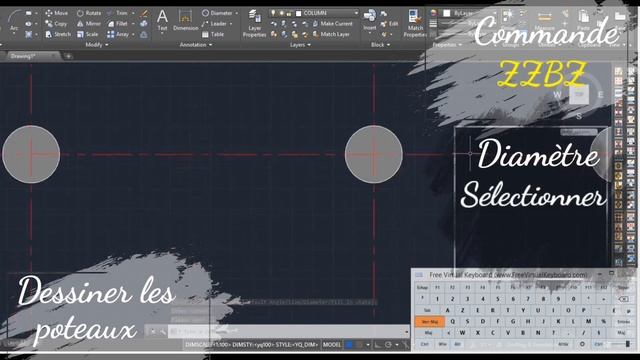Viewport: 640px width, 360px height.
Task: Click the Ctrl key on virtual keyboard
Action: [424, 344]
